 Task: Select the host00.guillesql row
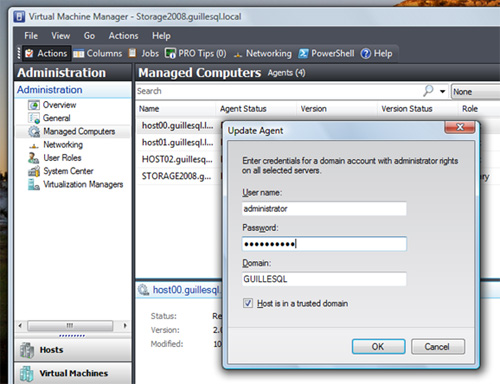coord(178,126)
